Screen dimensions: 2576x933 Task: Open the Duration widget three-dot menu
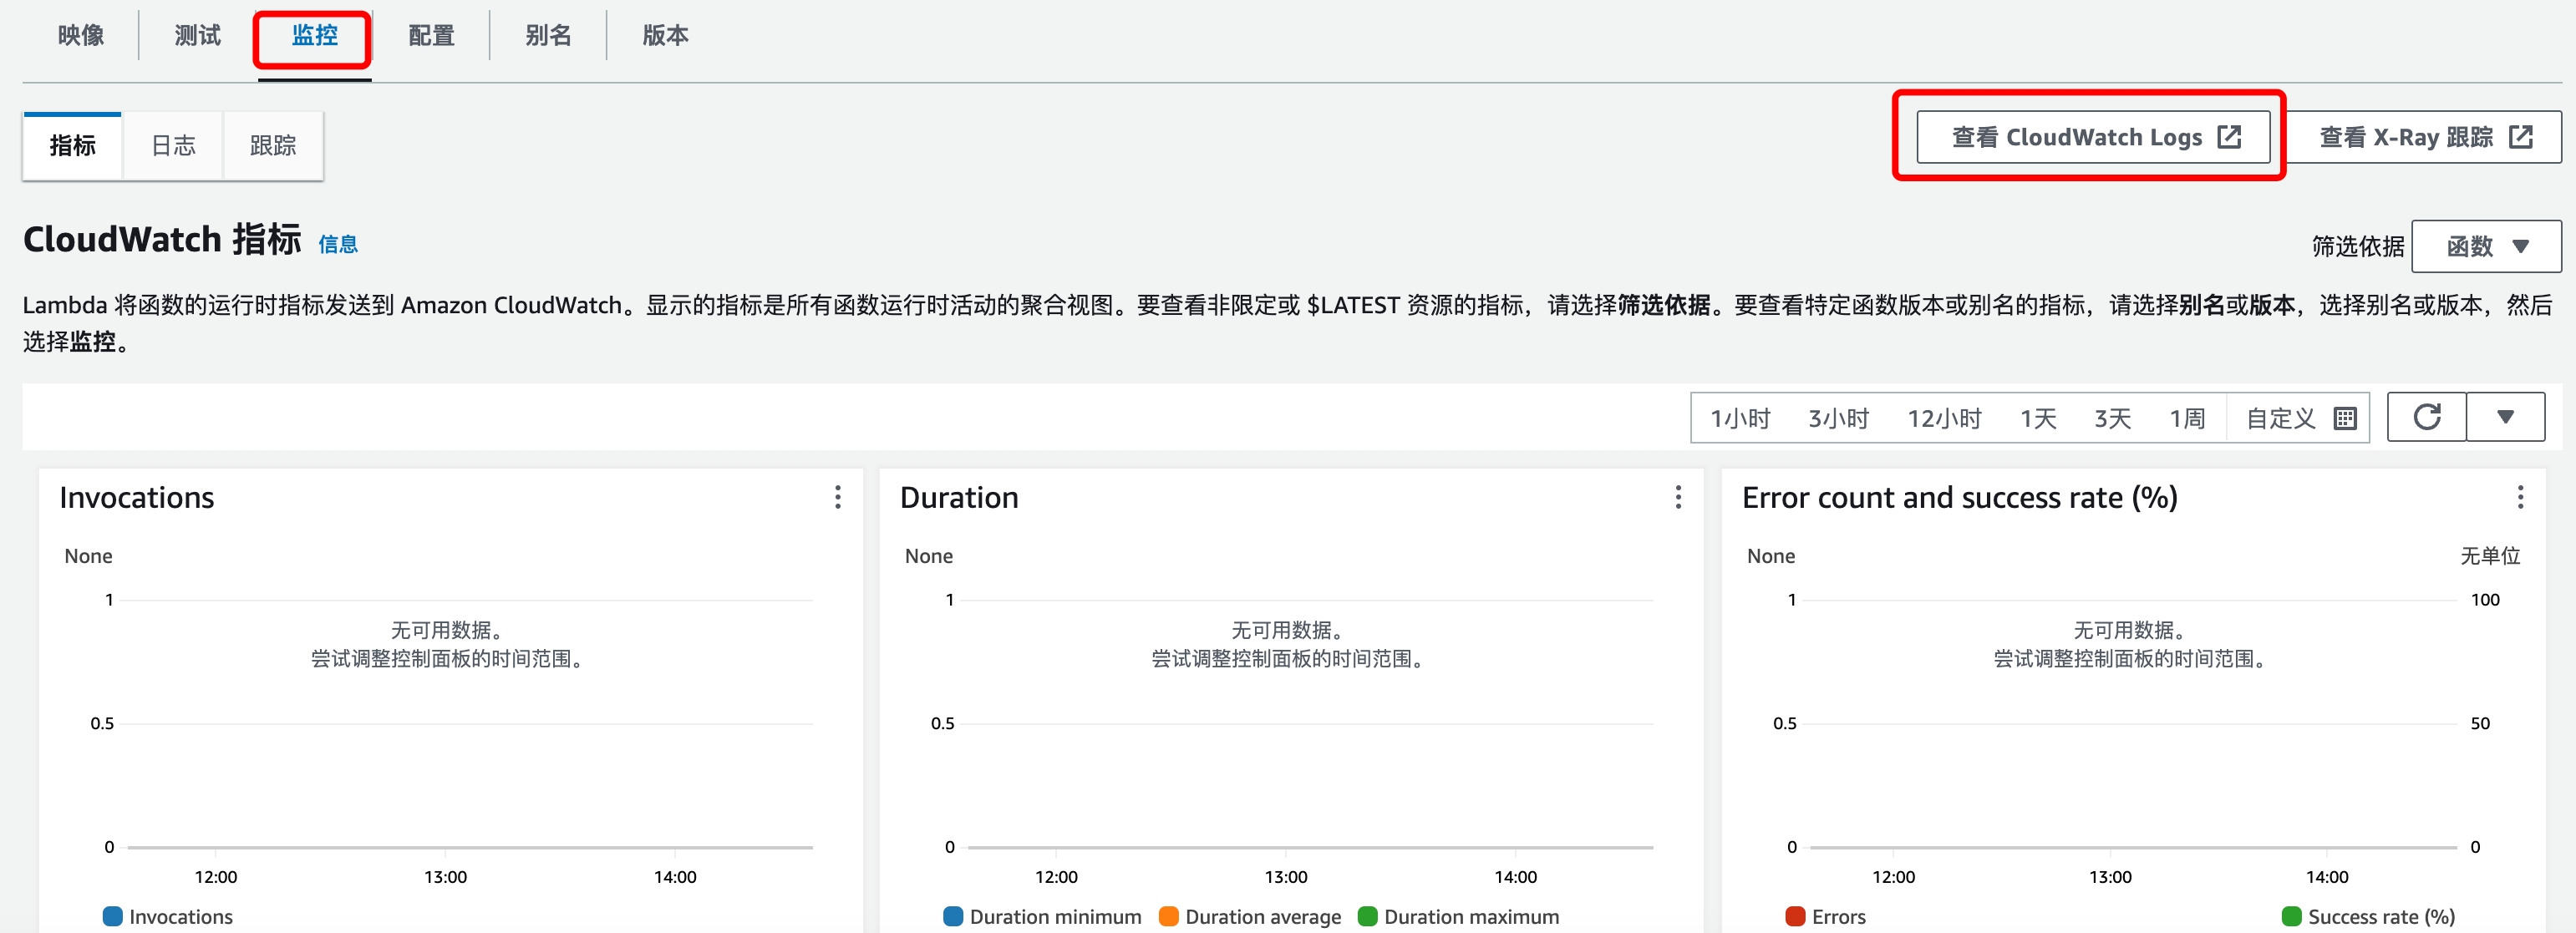click(1678, 497)
